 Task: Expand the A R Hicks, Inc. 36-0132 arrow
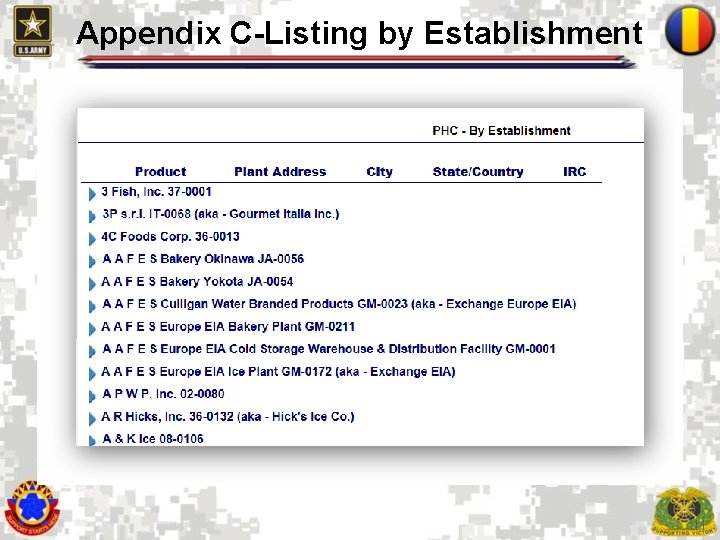click(x=92, y=419)
